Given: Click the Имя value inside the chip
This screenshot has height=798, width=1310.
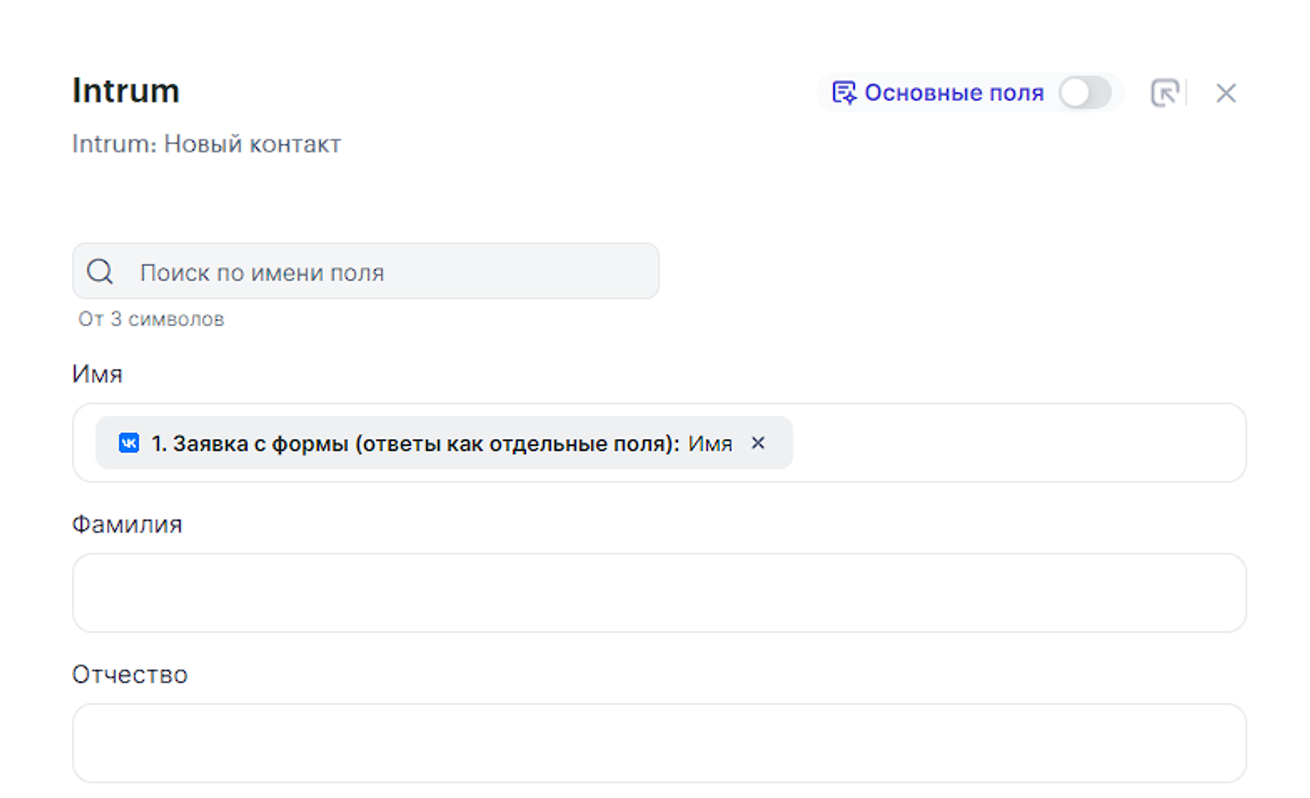Looking at the screenshot, I should tap(710, 443).
